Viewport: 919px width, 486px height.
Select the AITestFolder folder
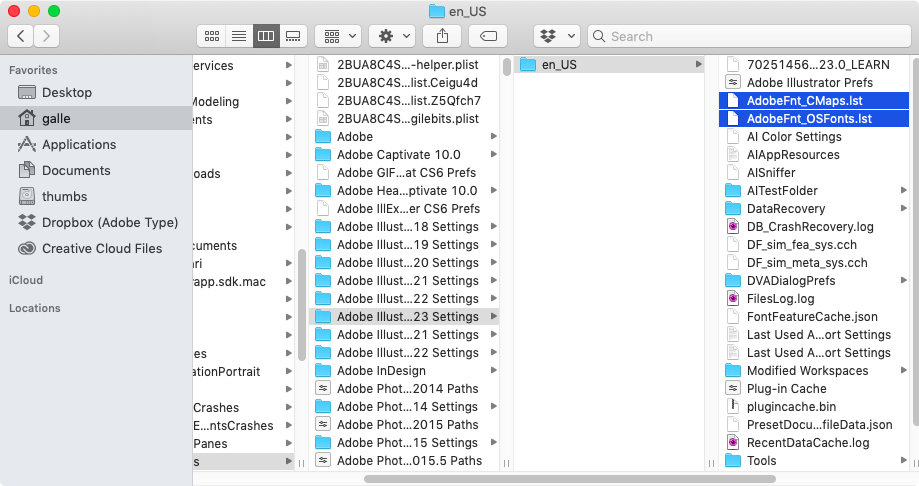[814, 191]
